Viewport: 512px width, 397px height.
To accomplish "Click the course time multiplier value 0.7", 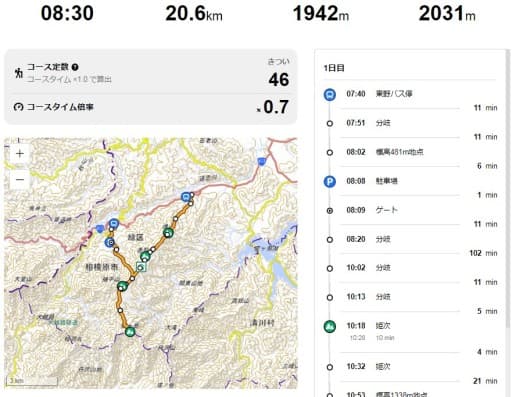I will 275,107.
